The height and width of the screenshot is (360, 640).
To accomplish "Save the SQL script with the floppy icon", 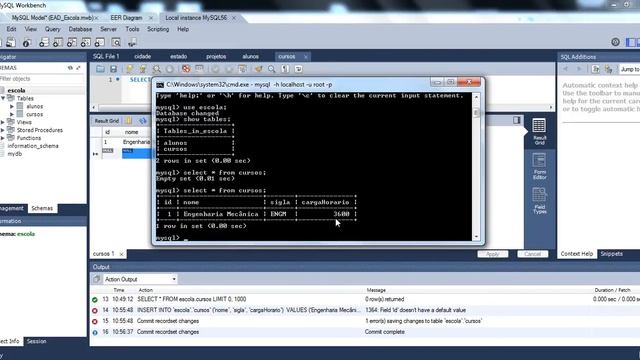I will pyautogui.click(x=113, y=69).
